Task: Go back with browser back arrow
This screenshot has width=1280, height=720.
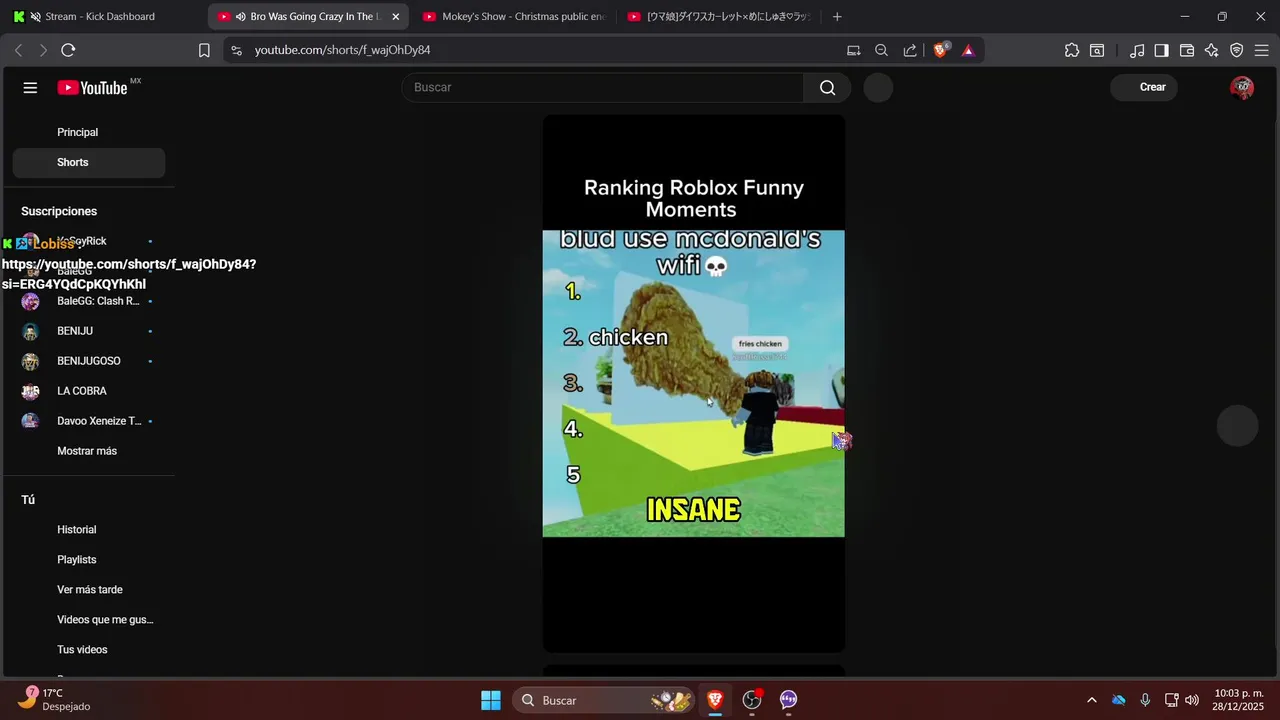Action: tap(18, 50)
